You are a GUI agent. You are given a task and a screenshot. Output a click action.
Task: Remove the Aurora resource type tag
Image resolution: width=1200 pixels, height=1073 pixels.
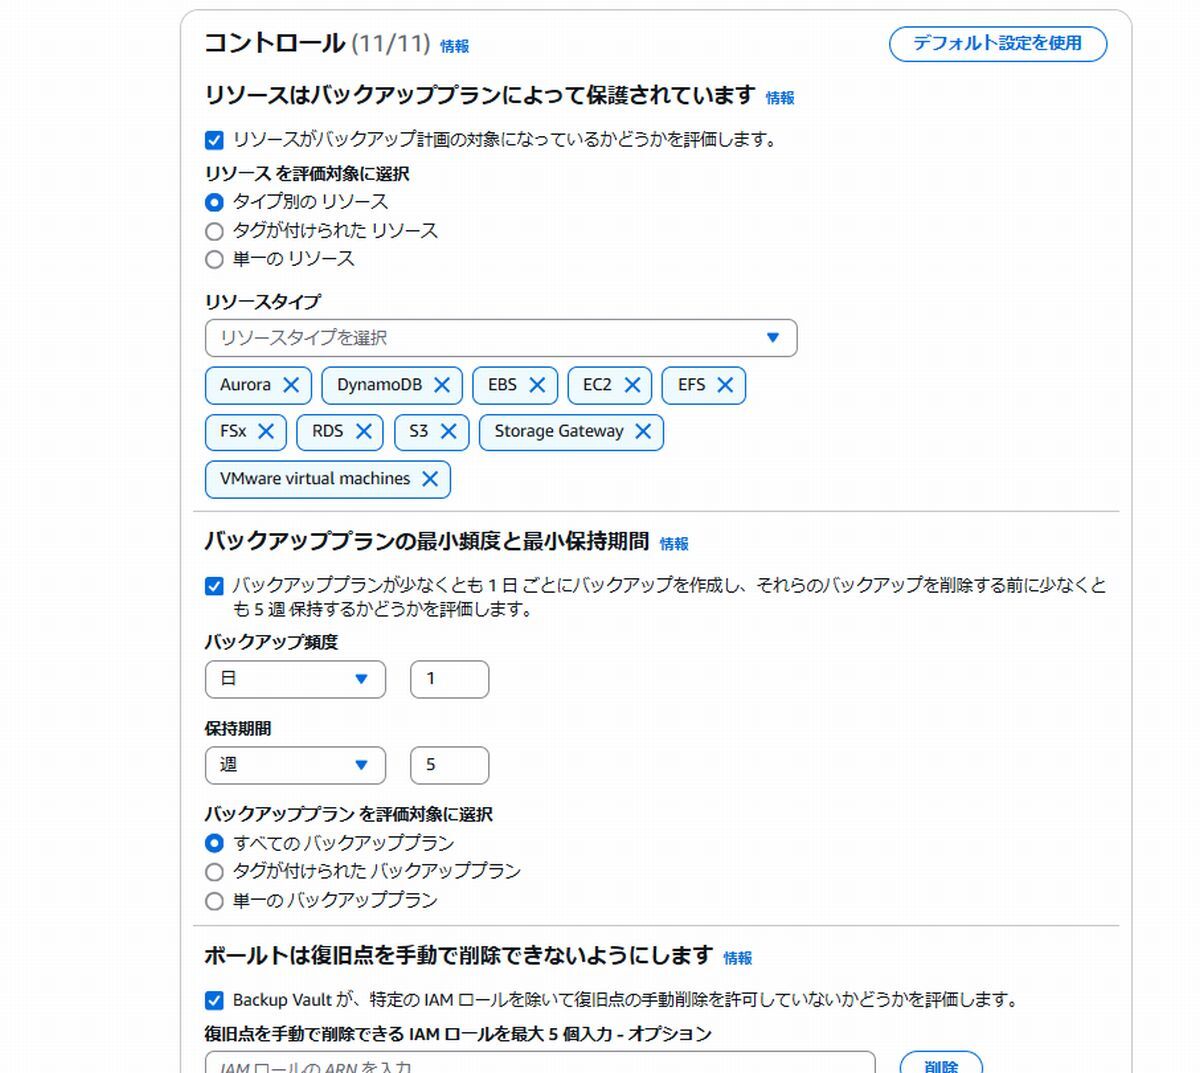pyautogui.click(x=291, y=385)
